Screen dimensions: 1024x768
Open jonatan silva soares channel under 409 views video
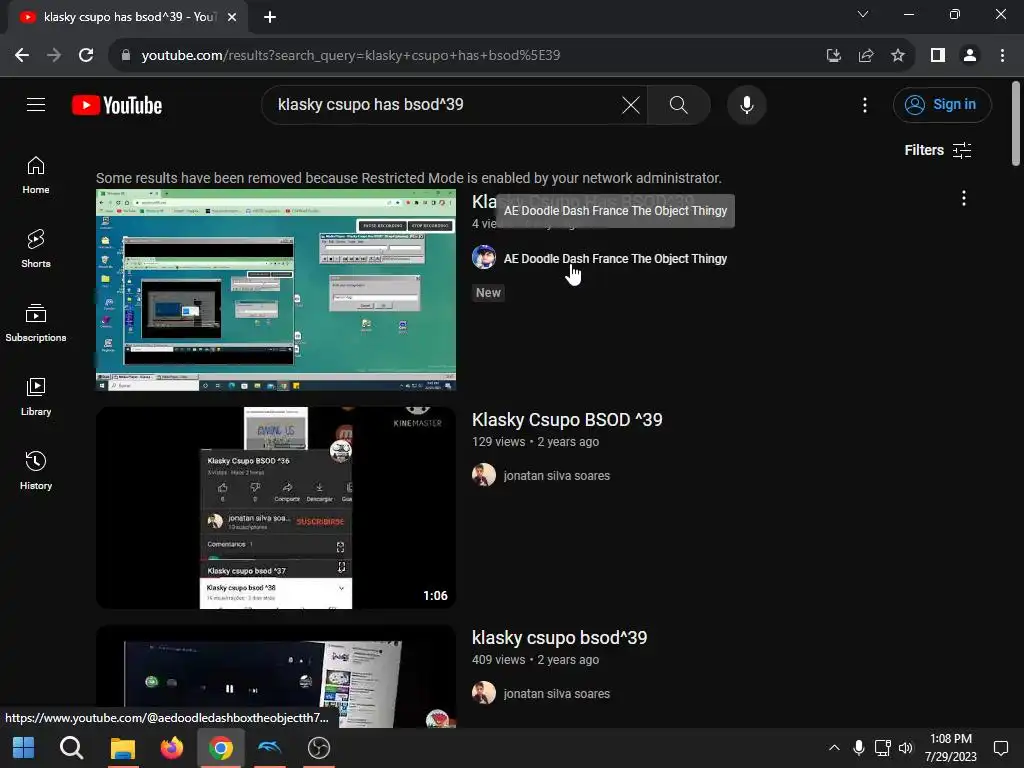[556, 694]
